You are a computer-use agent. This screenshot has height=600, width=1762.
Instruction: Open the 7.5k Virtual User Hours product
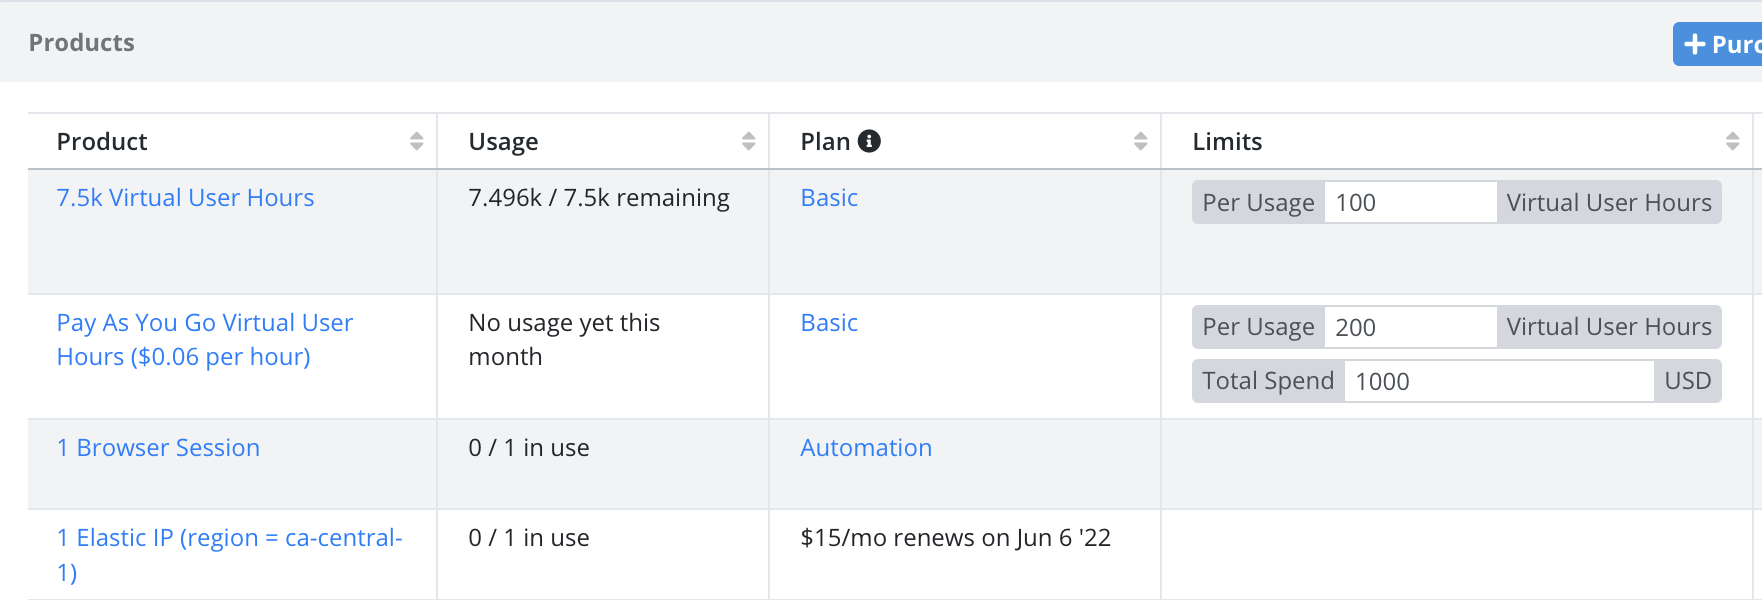click(x=185, y=198)
